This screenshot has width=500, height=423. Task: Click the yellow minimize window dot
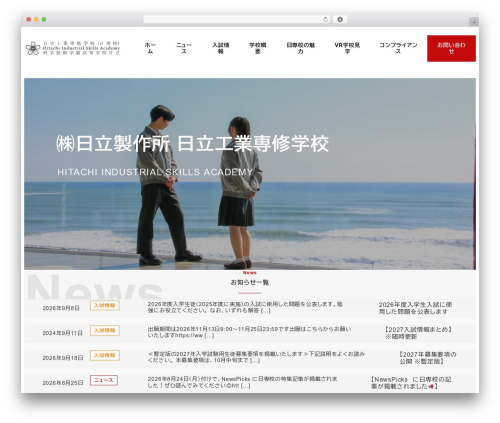point(36,20)
